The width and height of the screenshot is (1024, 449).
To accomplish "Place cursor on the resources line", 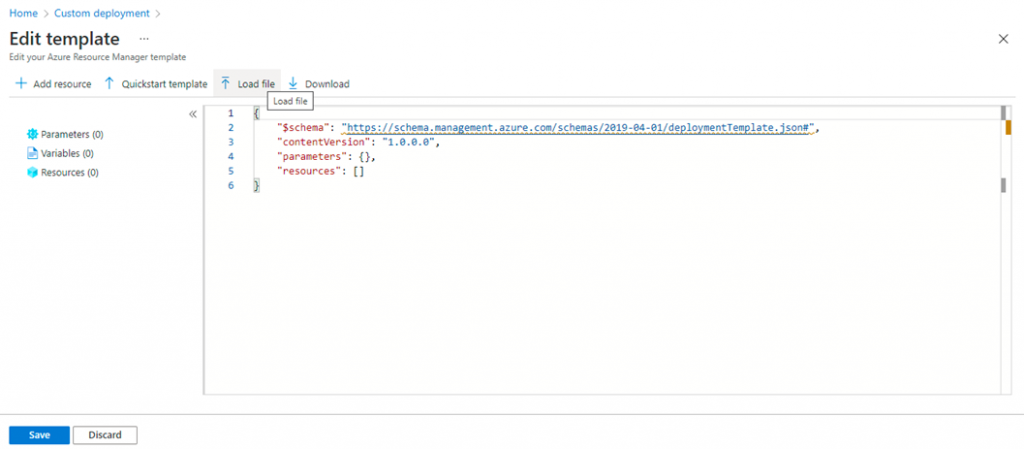I will (321, 172).
